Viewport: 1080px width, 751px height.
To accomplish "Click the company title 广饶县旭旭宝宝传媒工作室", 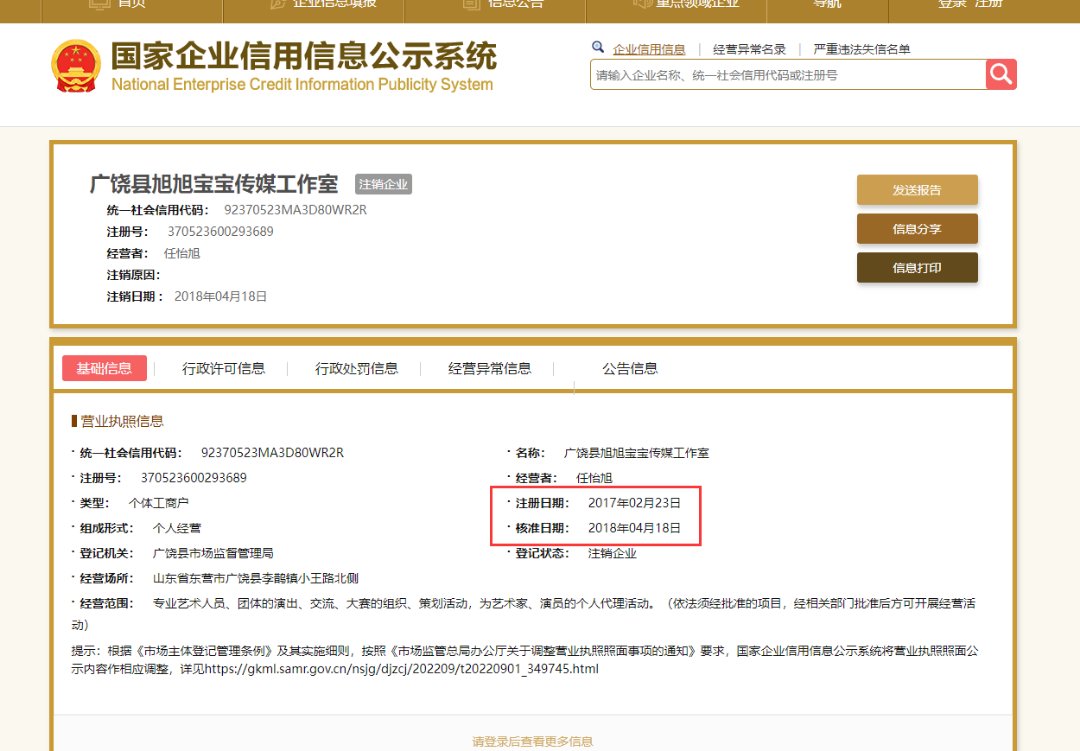I will (214, 184).
